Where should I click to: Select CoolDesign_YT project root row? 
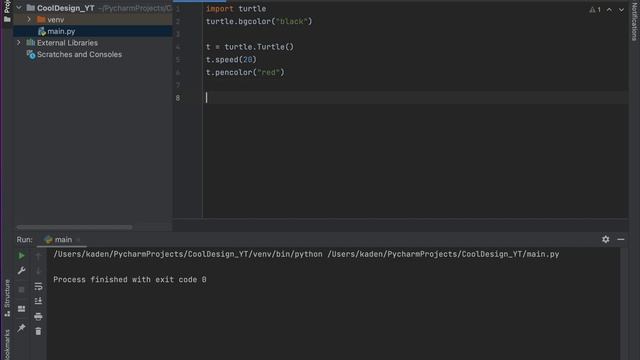point(93,8)
